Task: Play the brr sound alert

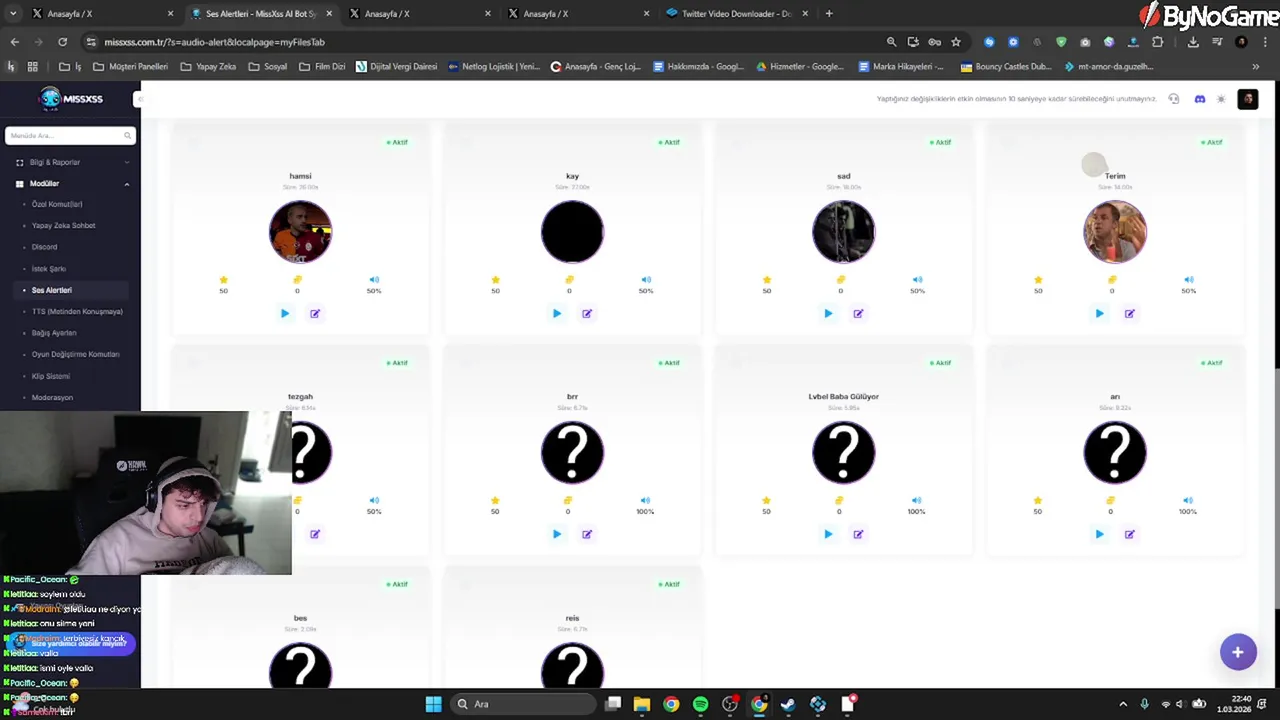Action: (x=557, y=534)
